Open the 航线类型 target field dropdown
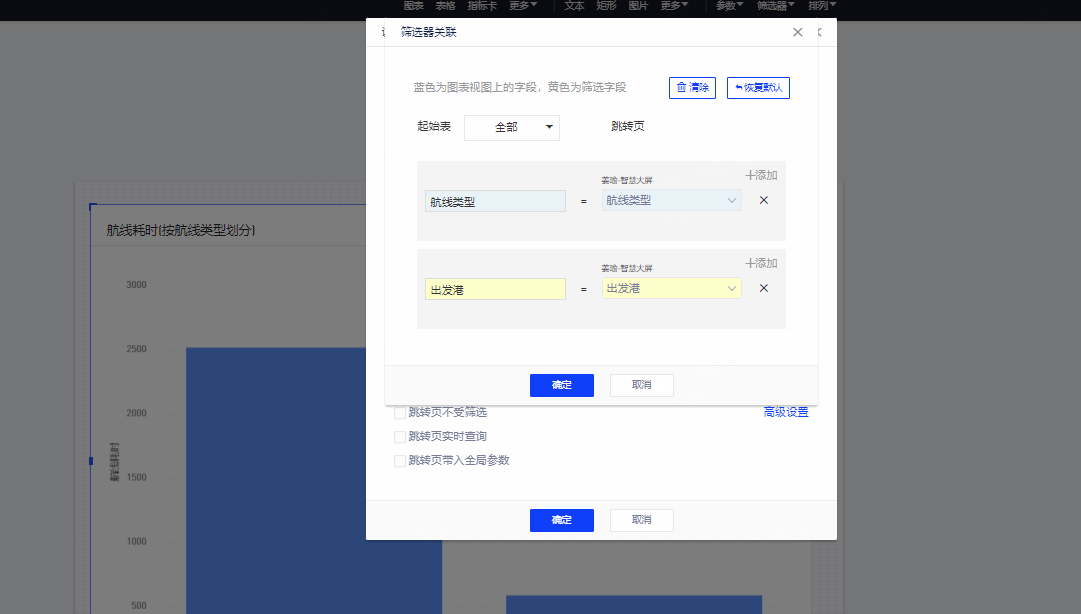 (x=671, y=201)
